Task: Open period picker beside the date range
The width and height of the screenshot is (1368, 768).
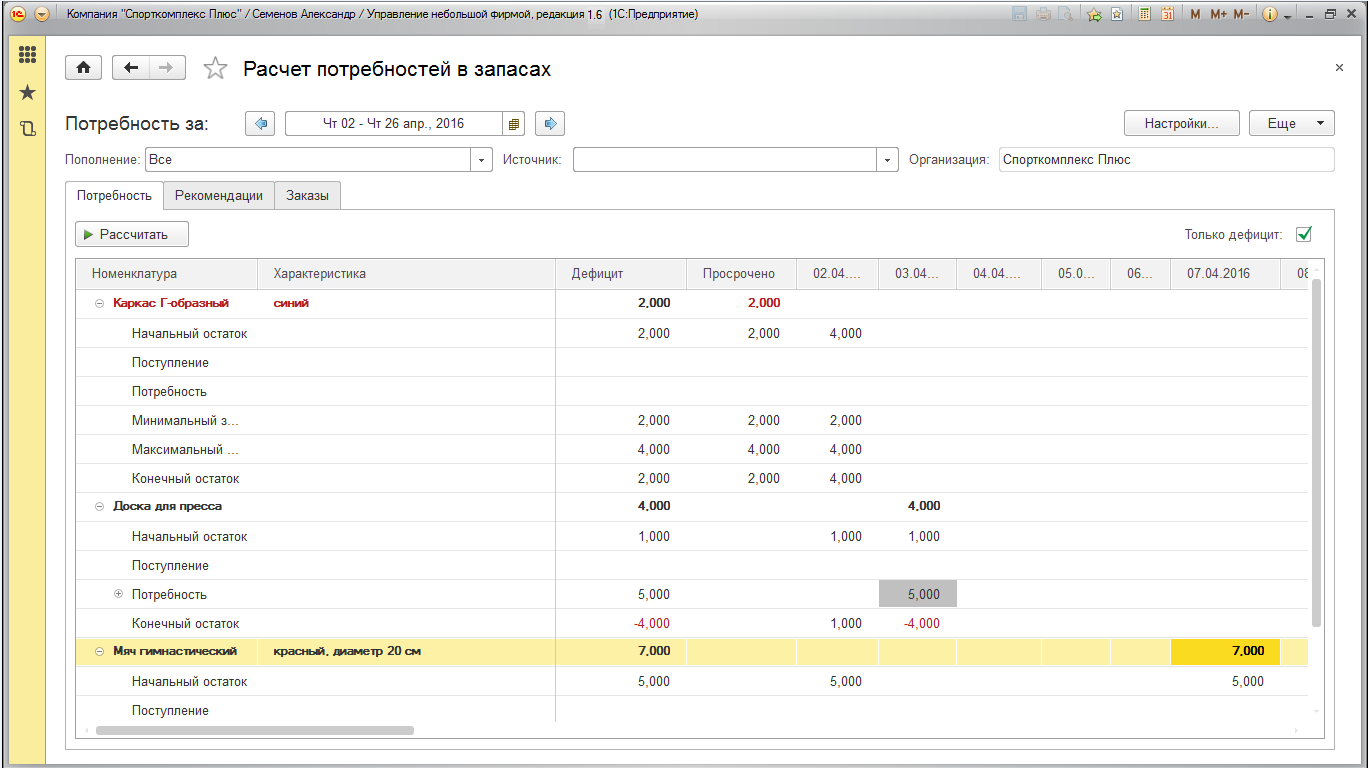Action: 514,124
